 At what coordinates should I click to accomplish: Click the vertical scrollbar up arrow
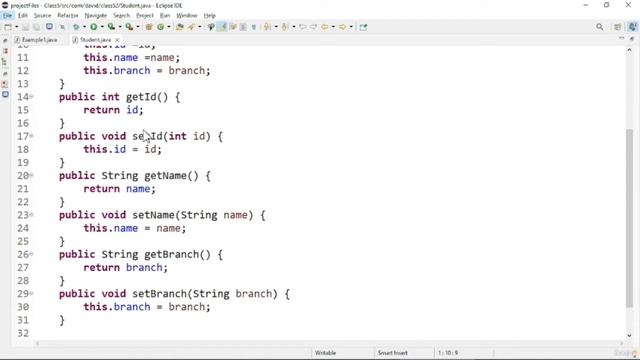tap(629, 49)
